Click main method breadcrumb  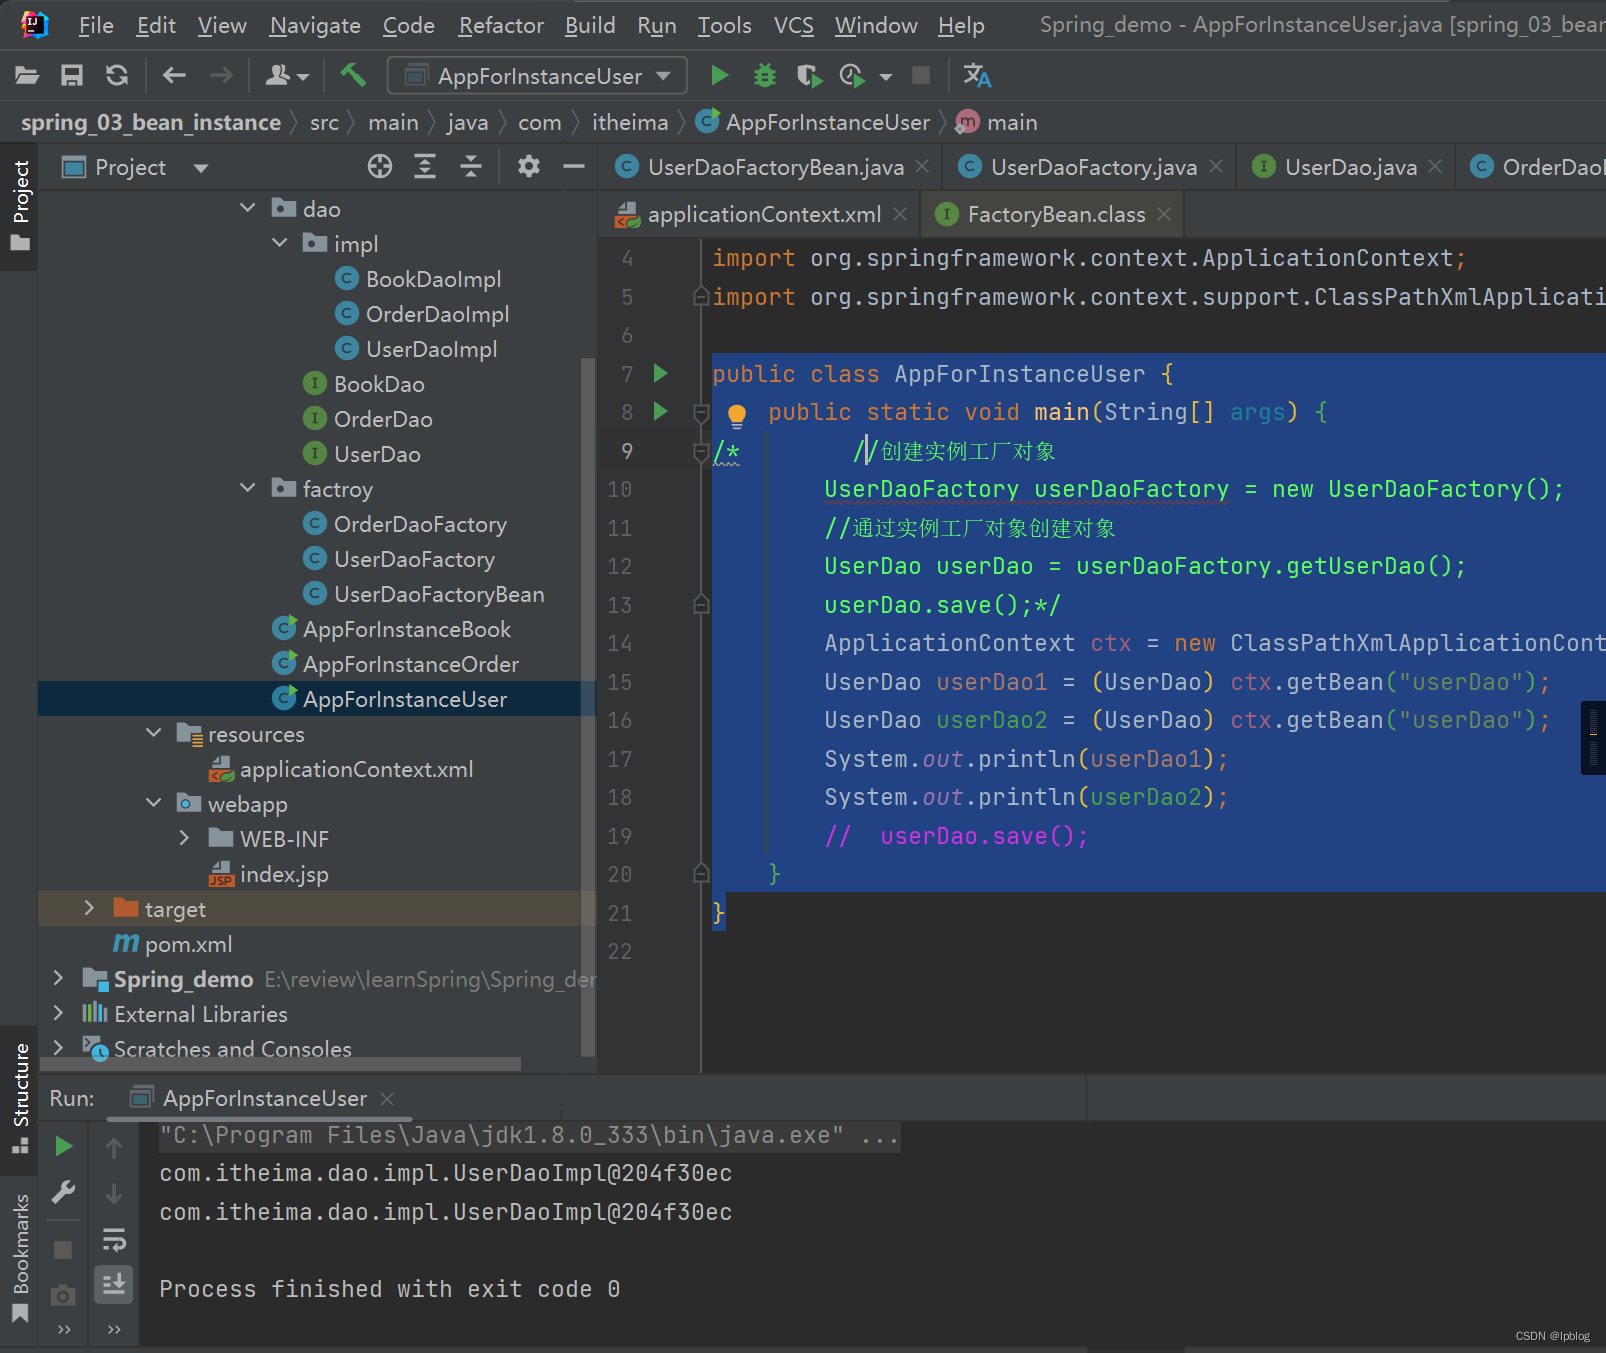(x=997, y=122)
